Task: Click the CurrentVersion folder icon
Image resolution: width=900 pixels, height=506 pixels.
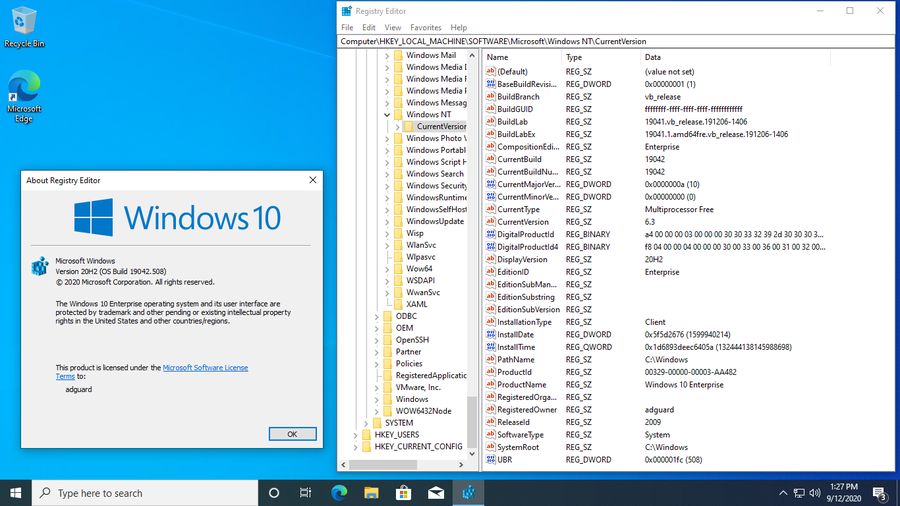Action: (x=409, y=126)
